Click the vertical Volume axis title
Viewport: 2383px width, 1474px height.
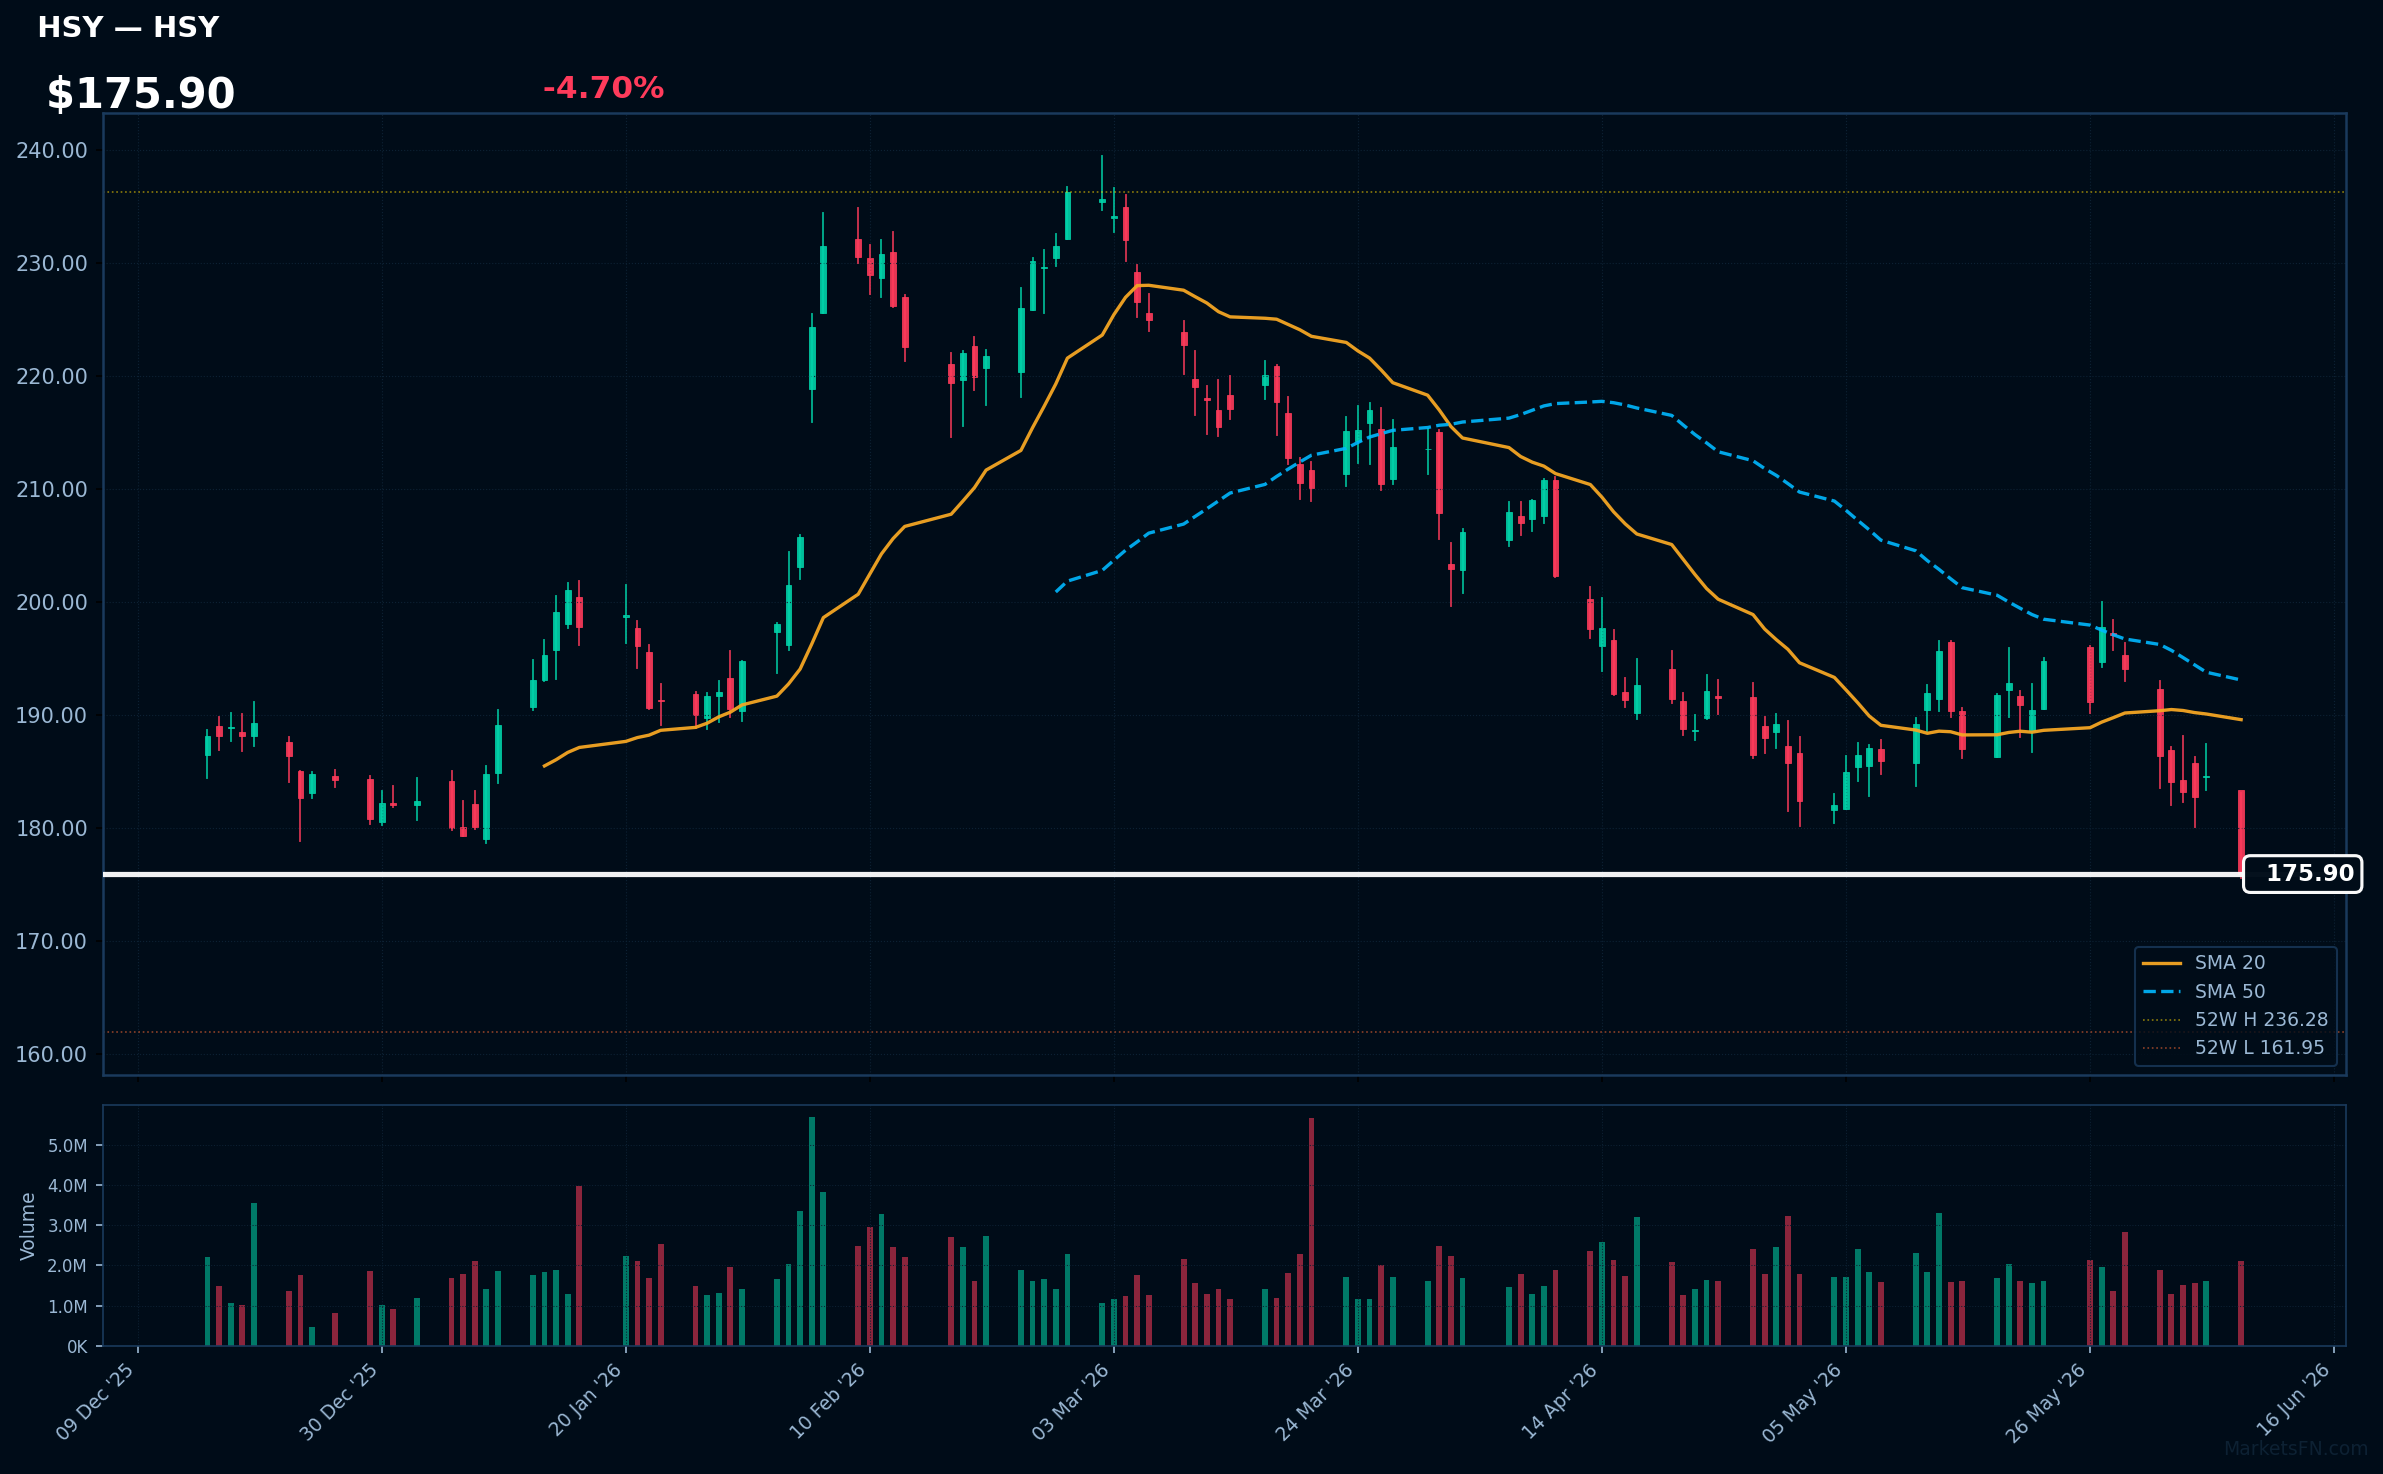click(x=28, y=1226)
